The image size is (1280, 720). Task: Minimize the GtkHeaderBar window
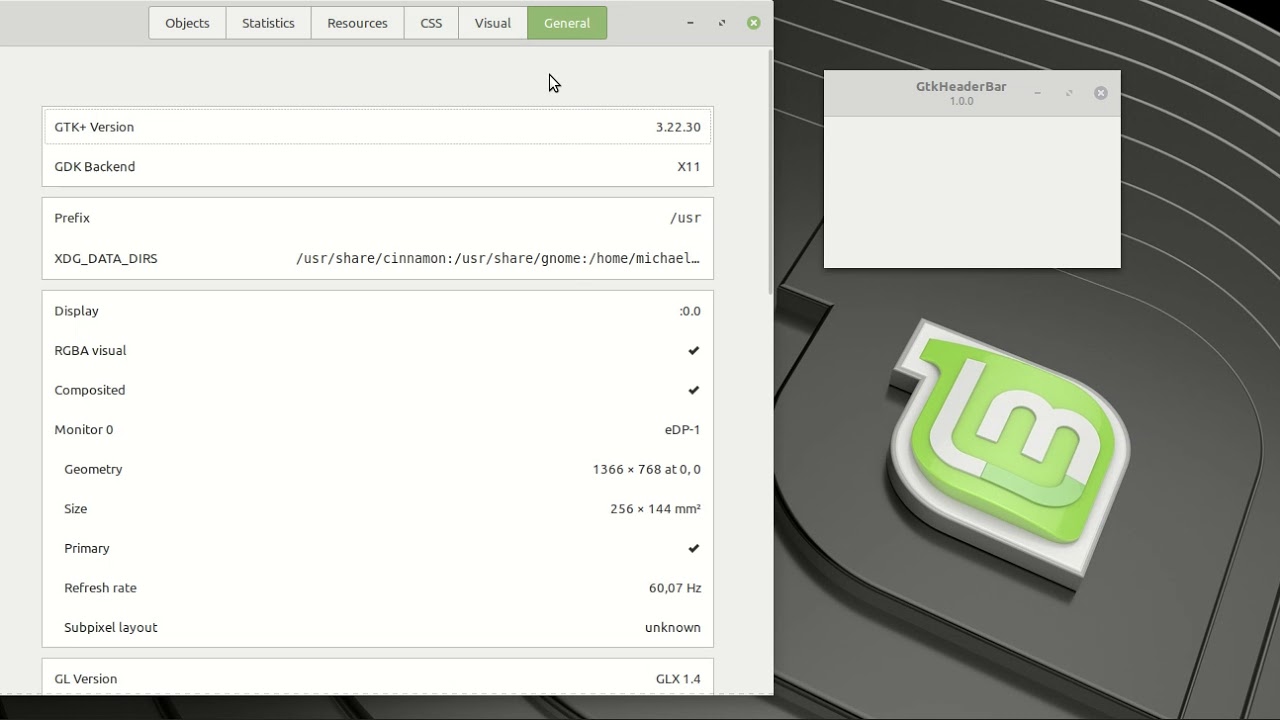coord(1037,93)
